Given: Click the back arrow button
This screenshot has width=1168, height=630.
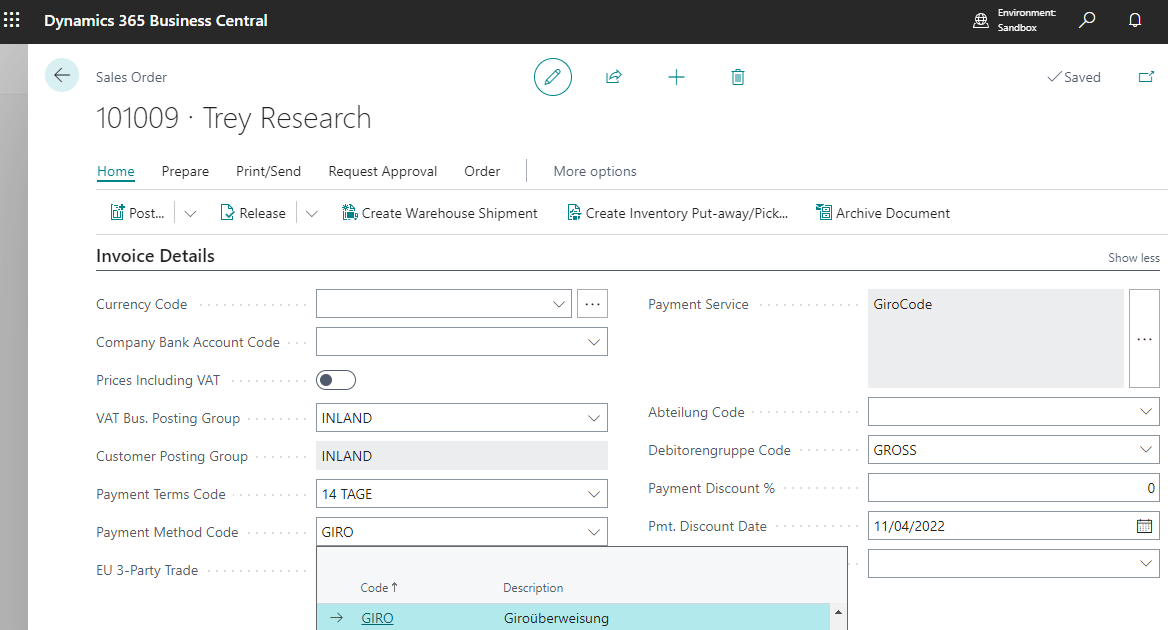Looking at the screenshot, I should (62, 76).
